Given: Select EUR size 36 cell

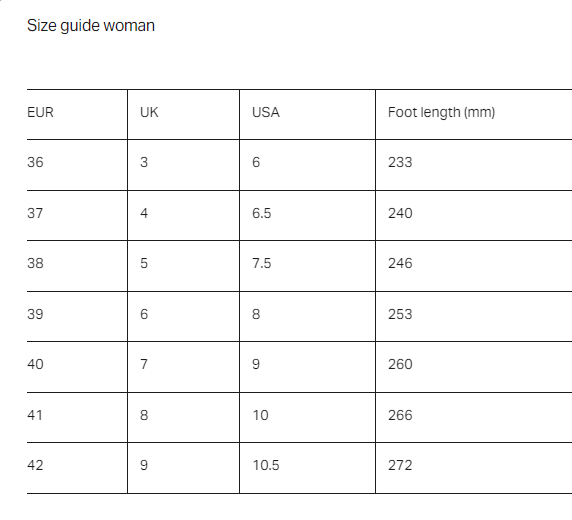Looking at the screenshot, I should point(77,165).
